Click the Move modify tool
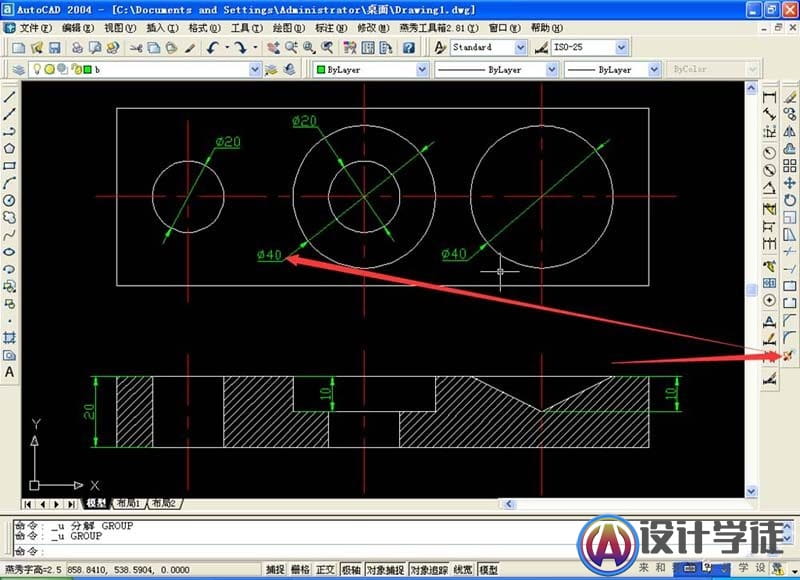 [790, 183]
